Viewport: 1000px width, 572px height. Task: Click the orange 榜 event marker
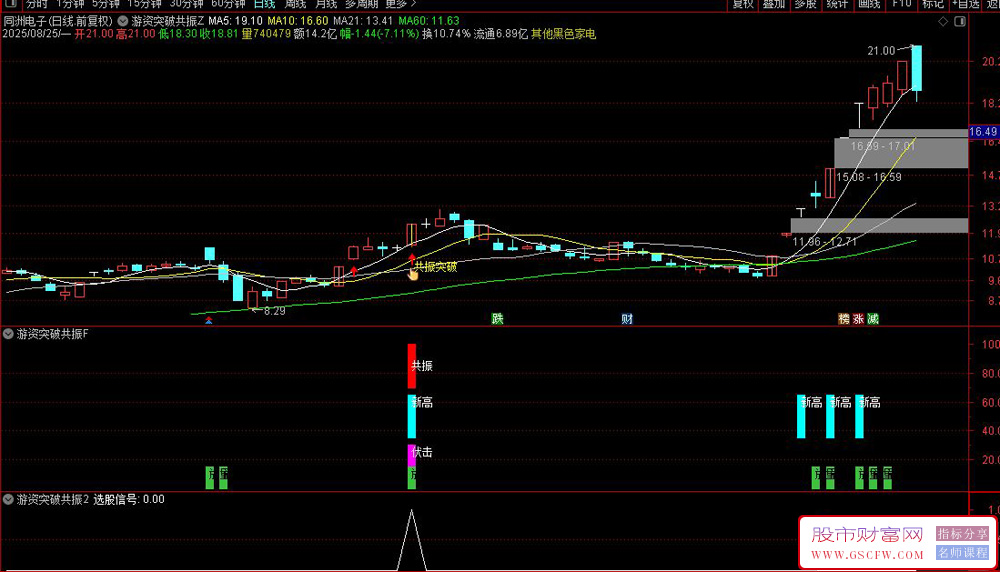(844, 319)
